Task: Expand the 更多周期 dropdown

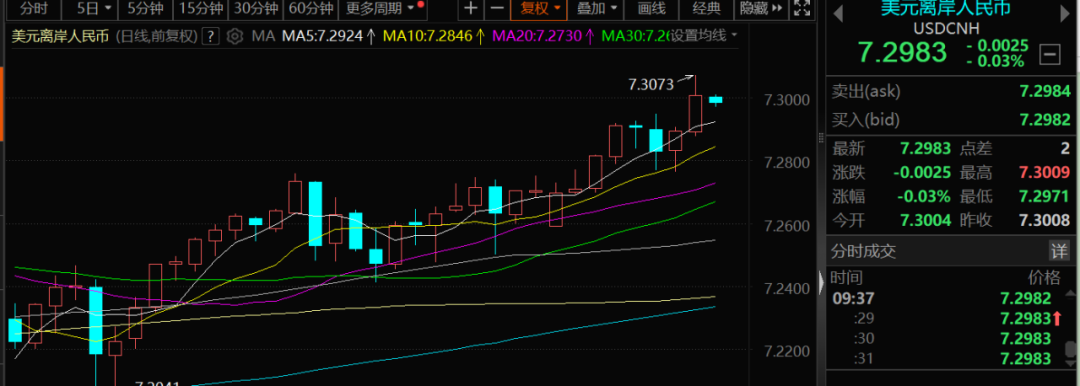Action: tap(382, 9)
